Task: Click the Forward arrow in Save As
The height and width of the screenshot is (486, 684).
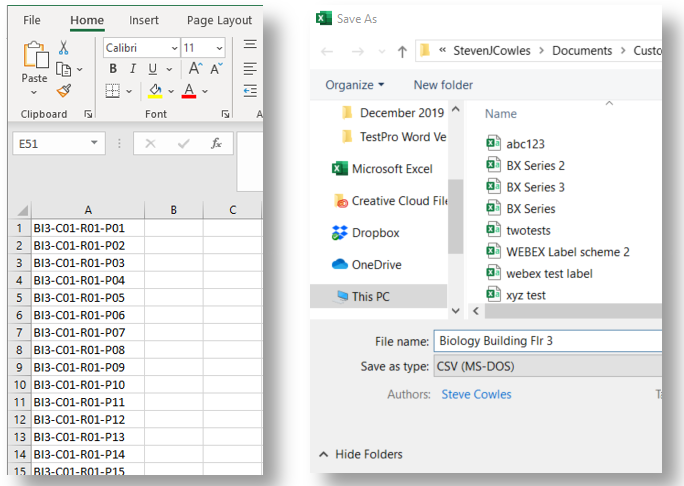Action: click(x=358, y=51)
